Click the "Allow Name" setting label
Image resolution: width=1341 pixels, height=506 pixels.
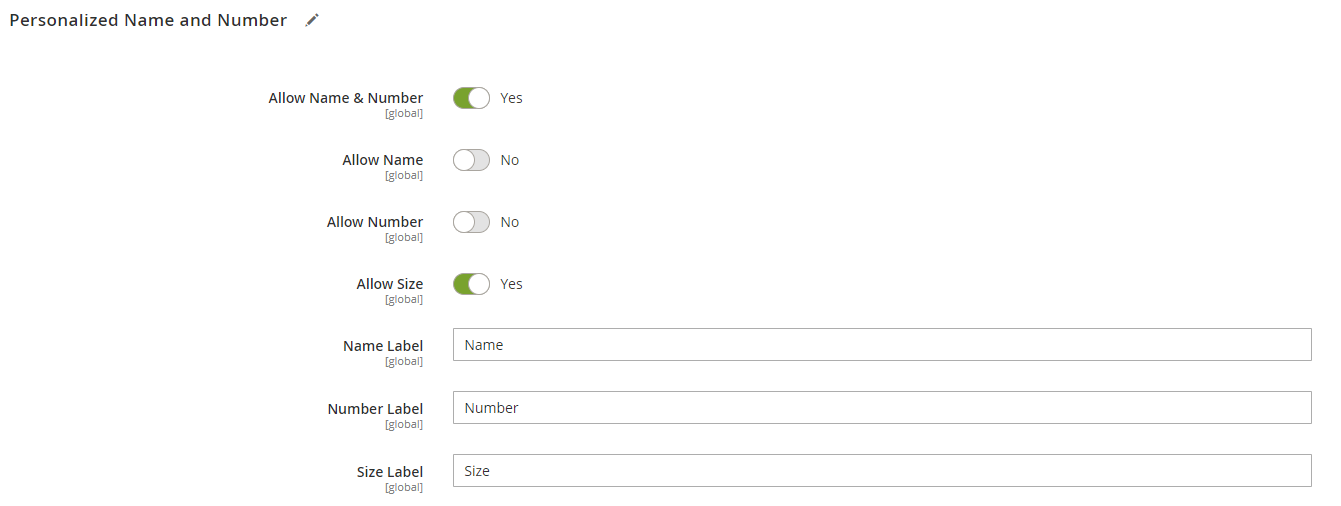pyautogui.click(x=382, y=160)
